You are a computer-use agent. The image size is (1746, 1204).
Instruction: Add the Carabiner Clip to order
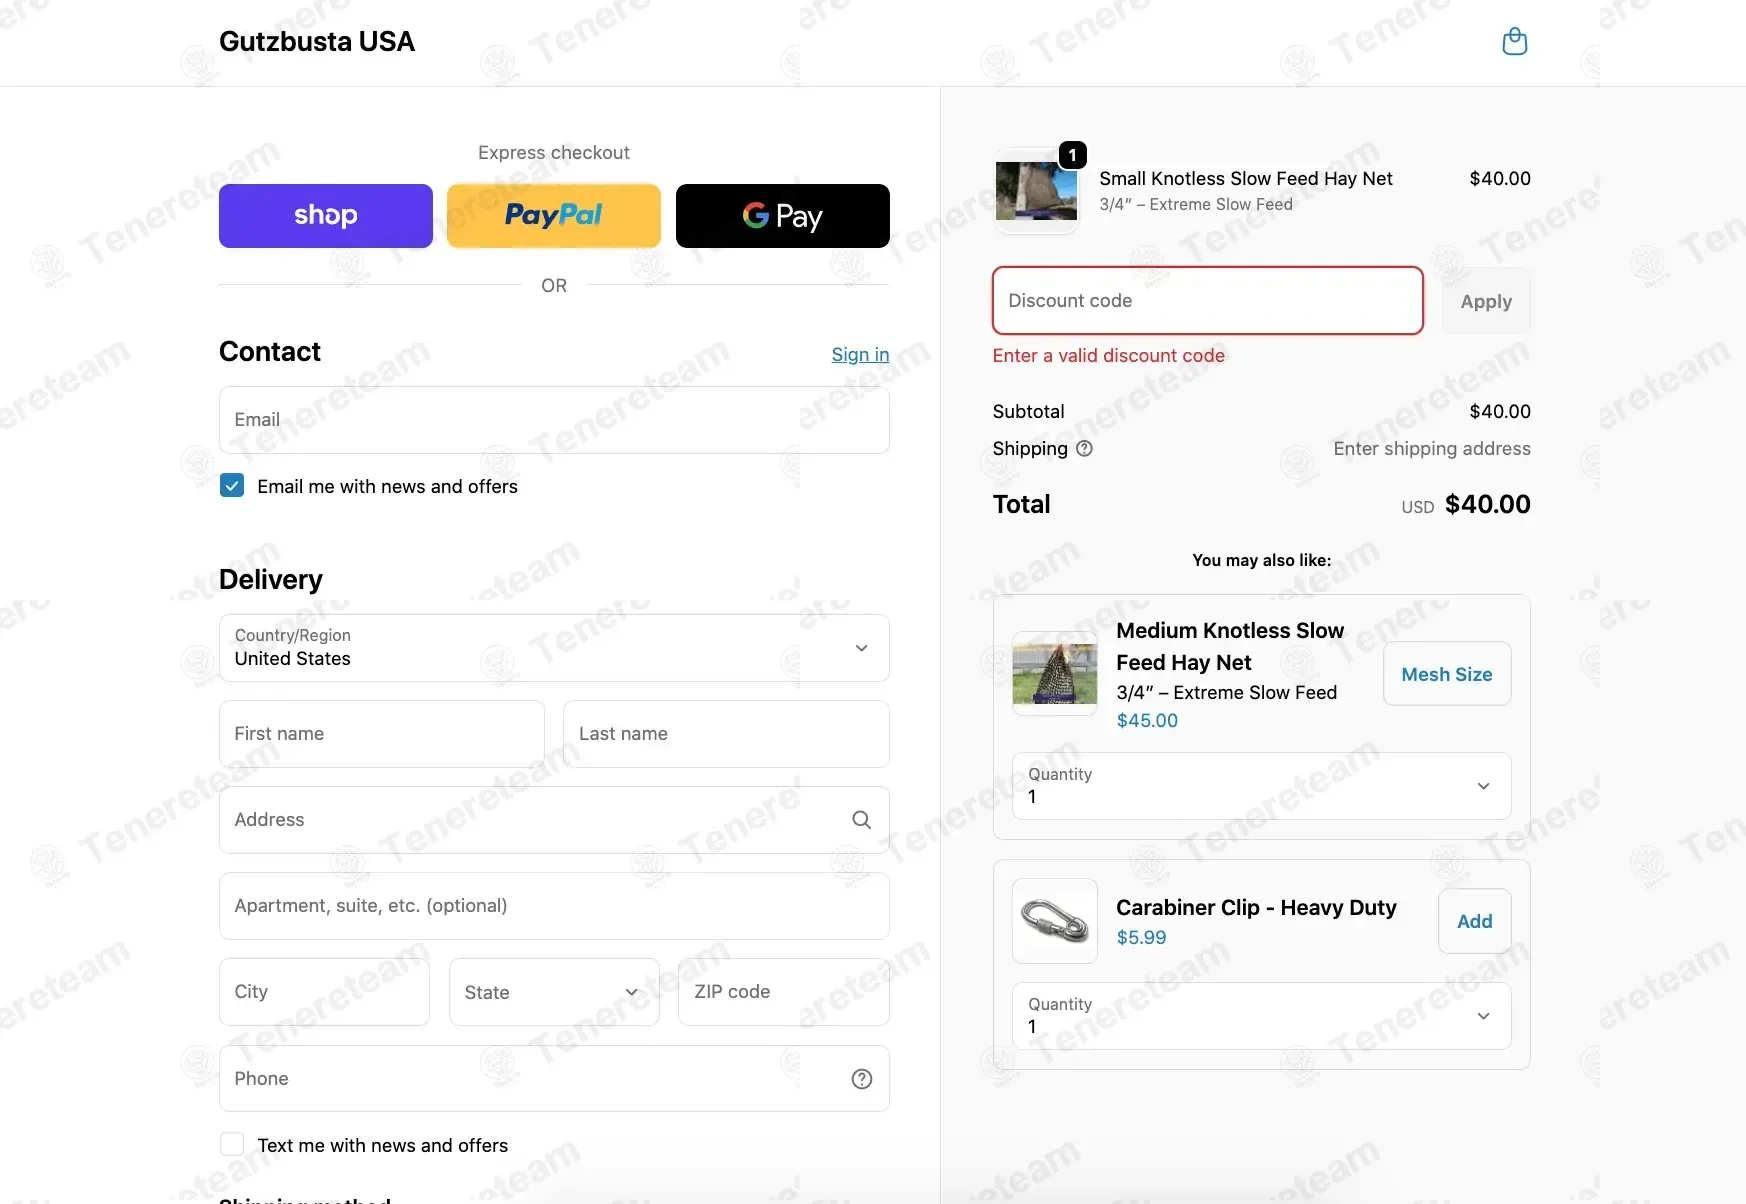tap(1474, 921)
